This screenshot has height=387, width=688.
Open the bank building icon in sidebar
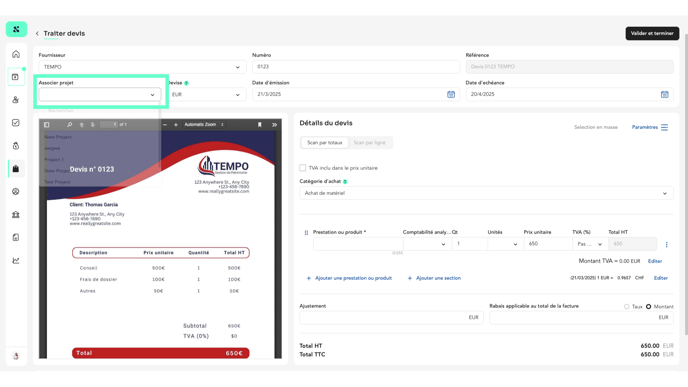click(x=16, y=215)
